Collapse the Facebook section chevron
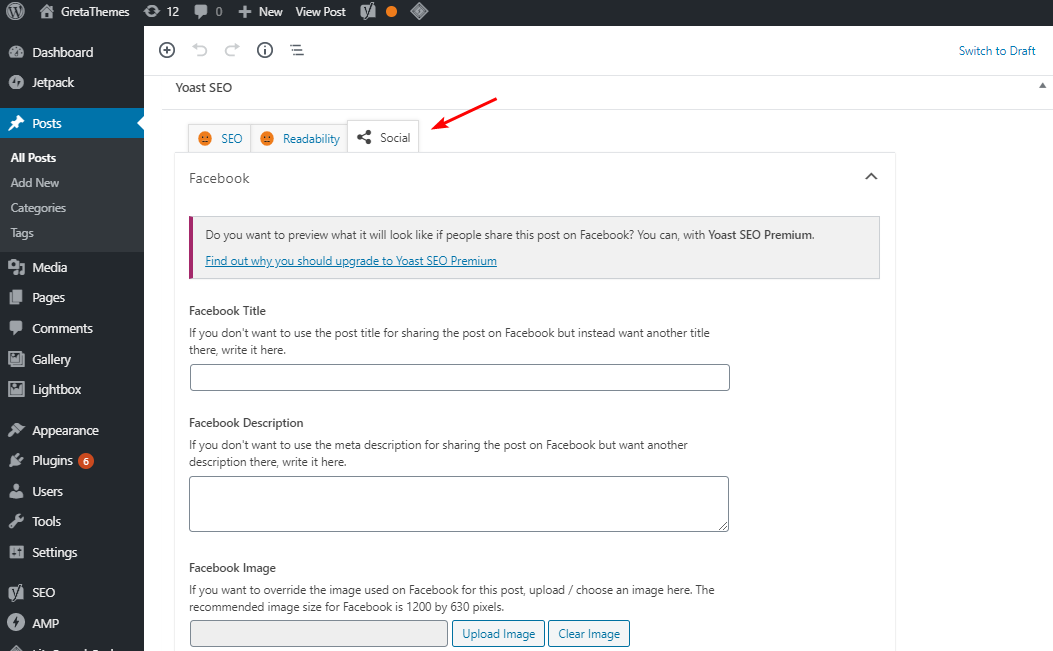Image resolution: width=1053 pixels, height=651 pixels. [871, 177]
